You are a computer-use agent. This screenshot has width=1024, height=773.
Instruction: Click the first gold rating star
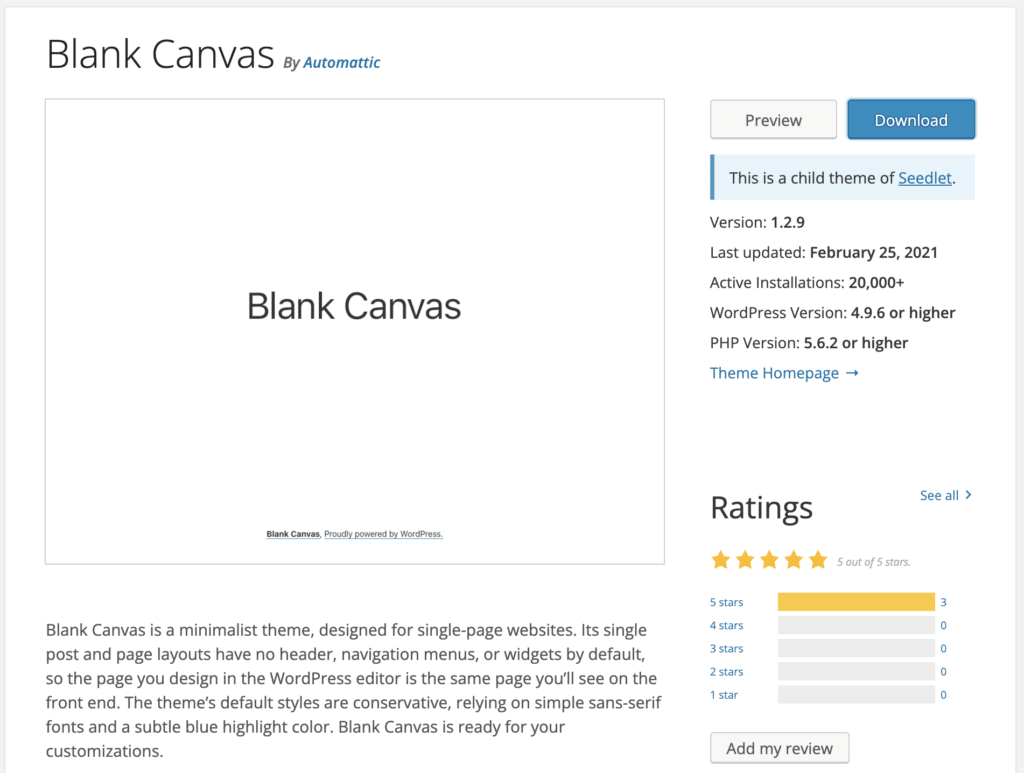[720, 560]
